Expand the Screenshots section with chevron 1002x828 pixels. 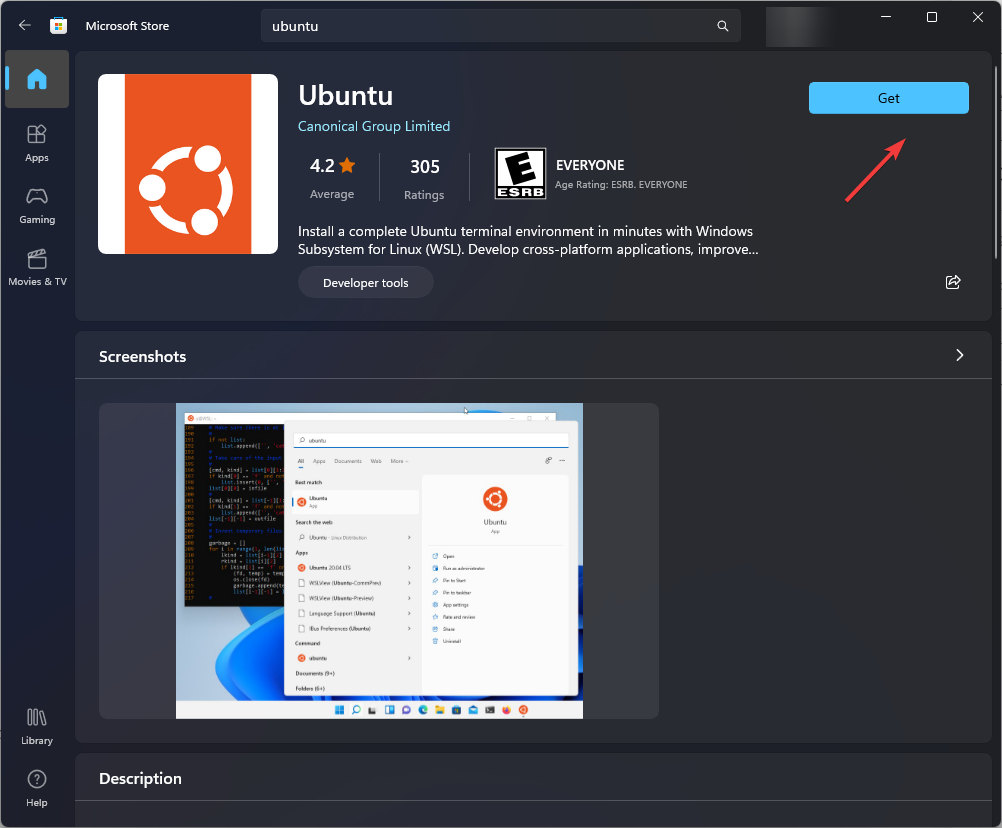(959, 355)
